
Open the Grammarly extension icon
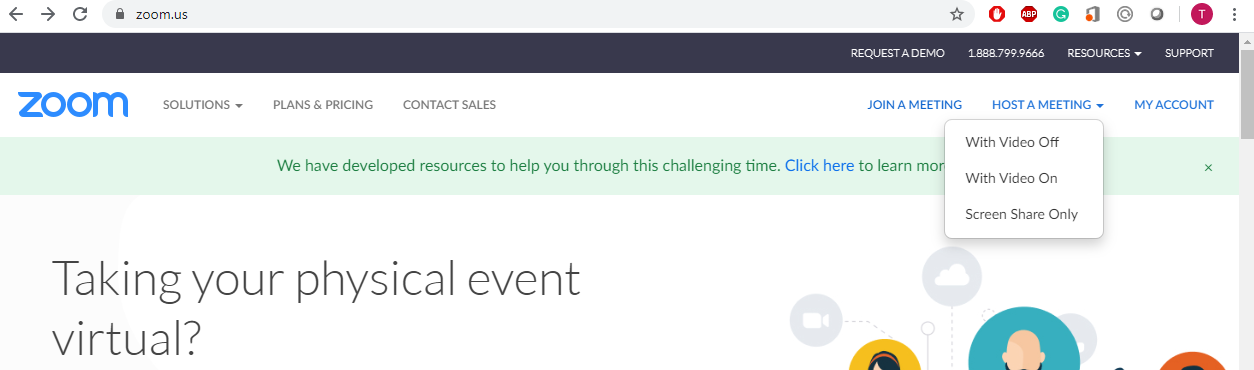pyautogui.click(x=1060, y=14)
